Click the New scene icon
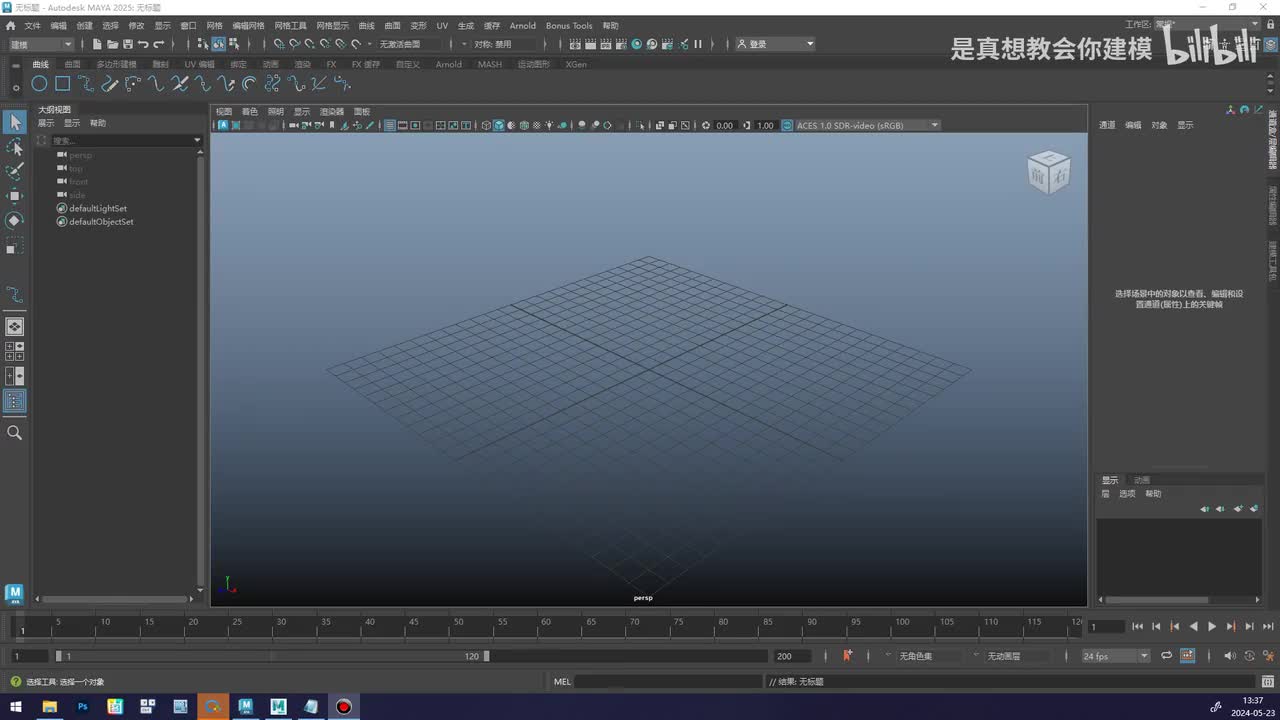Screen dimensions: 1280x720 point(97,44)
